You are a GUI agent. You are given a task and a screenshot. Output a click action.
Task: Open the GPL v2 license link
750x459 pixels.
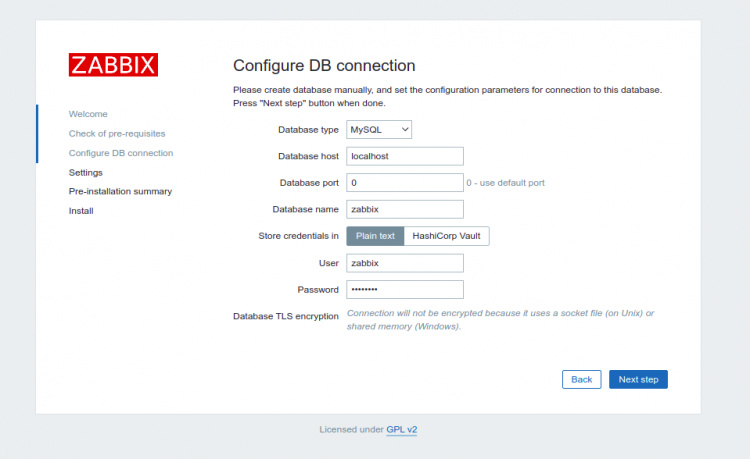(x=402, y=429)
